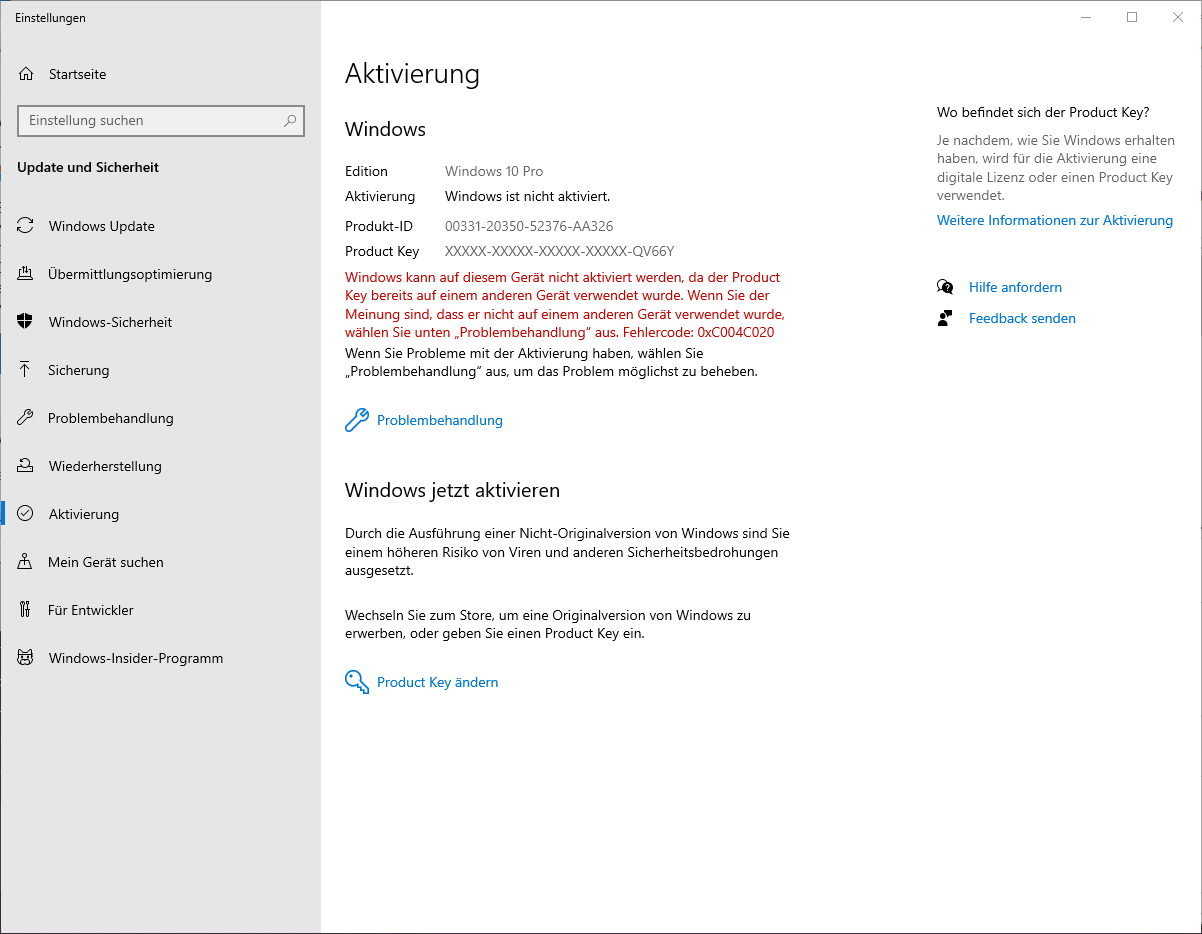1202x934 pixels.
Task: Open Weitere Informationen zur Aktivierung link
Action: click(x=1055, y=221)
